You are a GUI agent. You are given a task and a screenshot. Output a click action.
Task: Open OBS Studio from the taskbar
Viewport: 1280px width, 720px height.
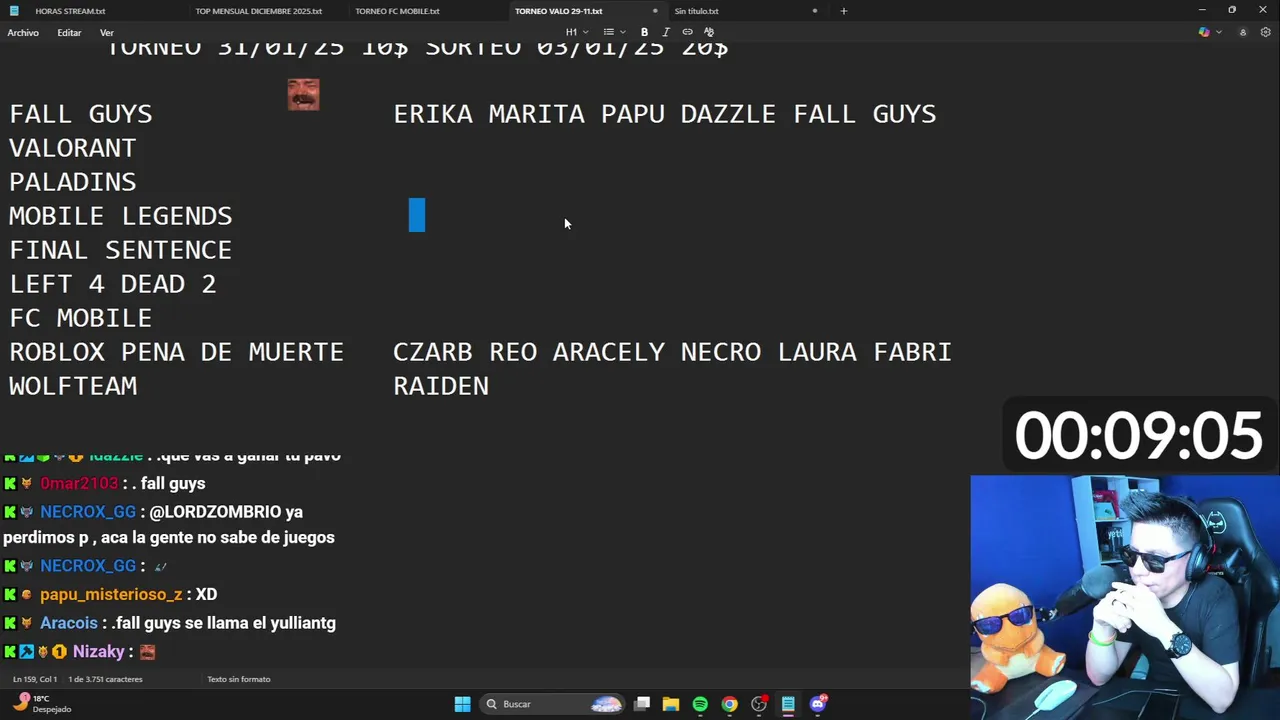759,704
